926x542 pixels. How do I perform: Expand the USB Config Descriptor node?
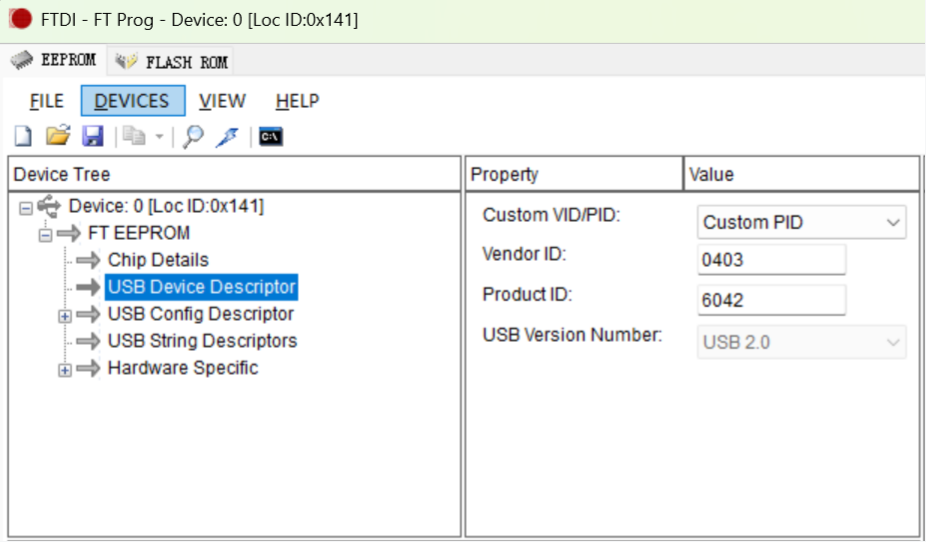(x=65, y=316)
